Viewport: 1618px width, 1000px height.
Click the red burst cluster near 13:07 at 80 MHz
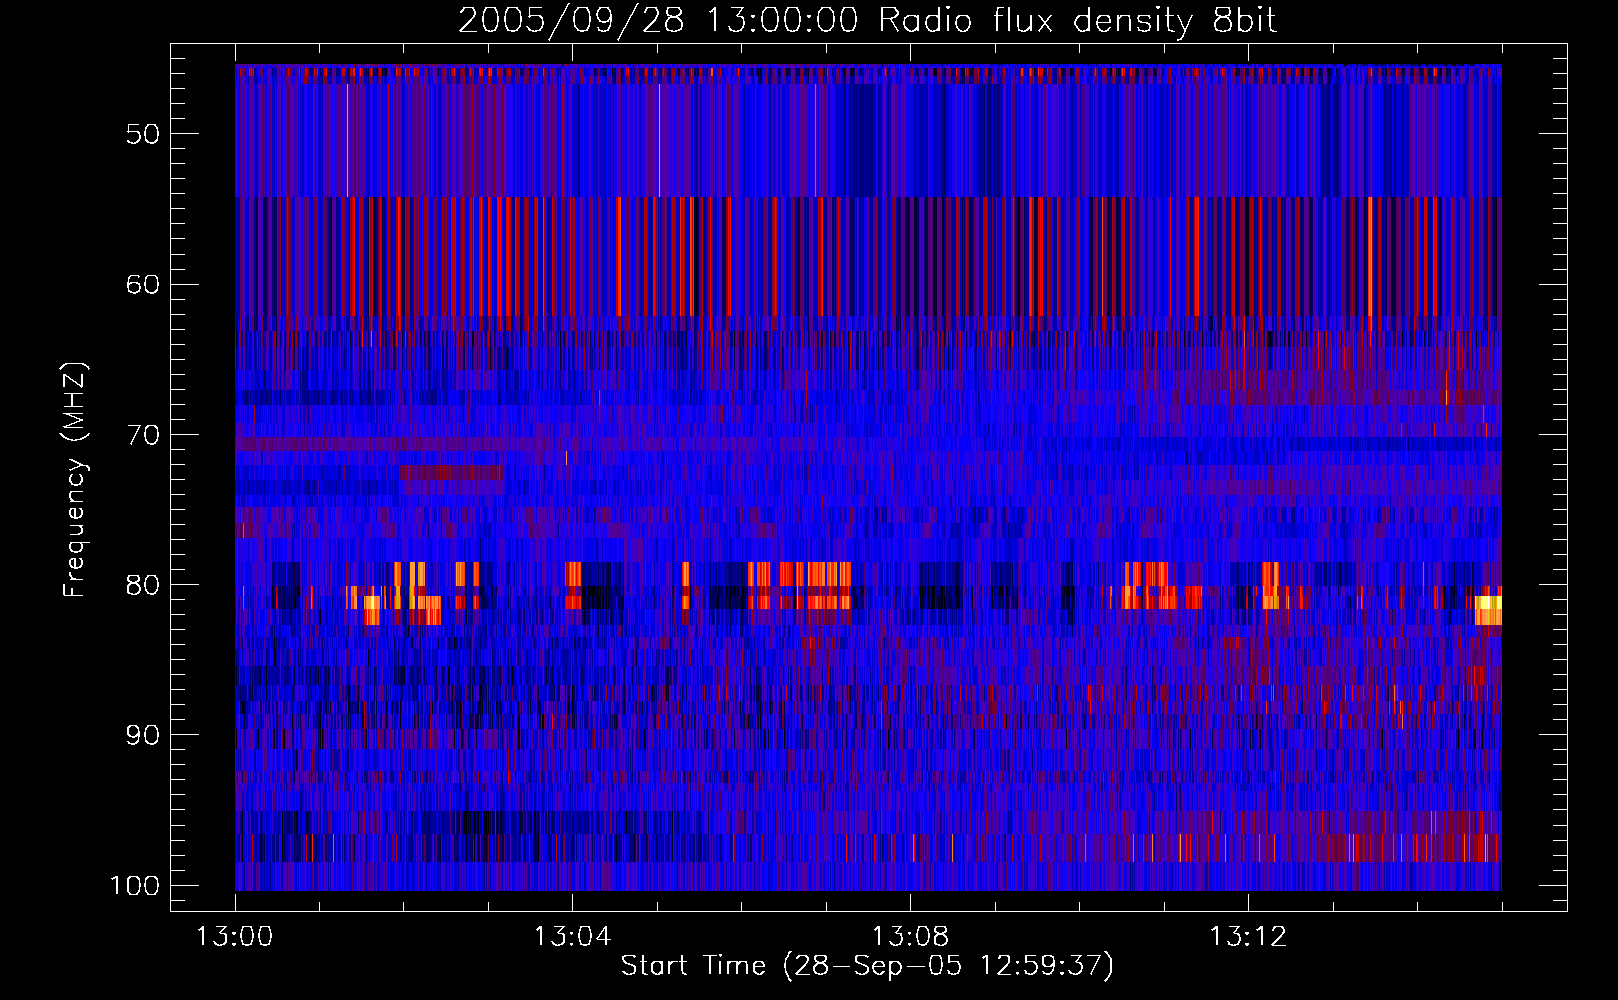coord(800,585)
